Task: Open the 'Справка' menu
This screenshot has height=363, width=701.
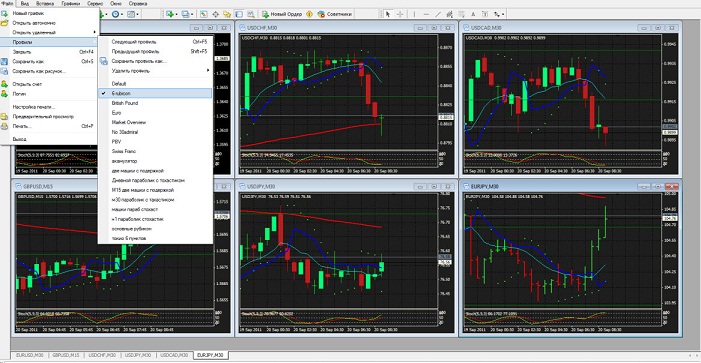Action: 138,3
